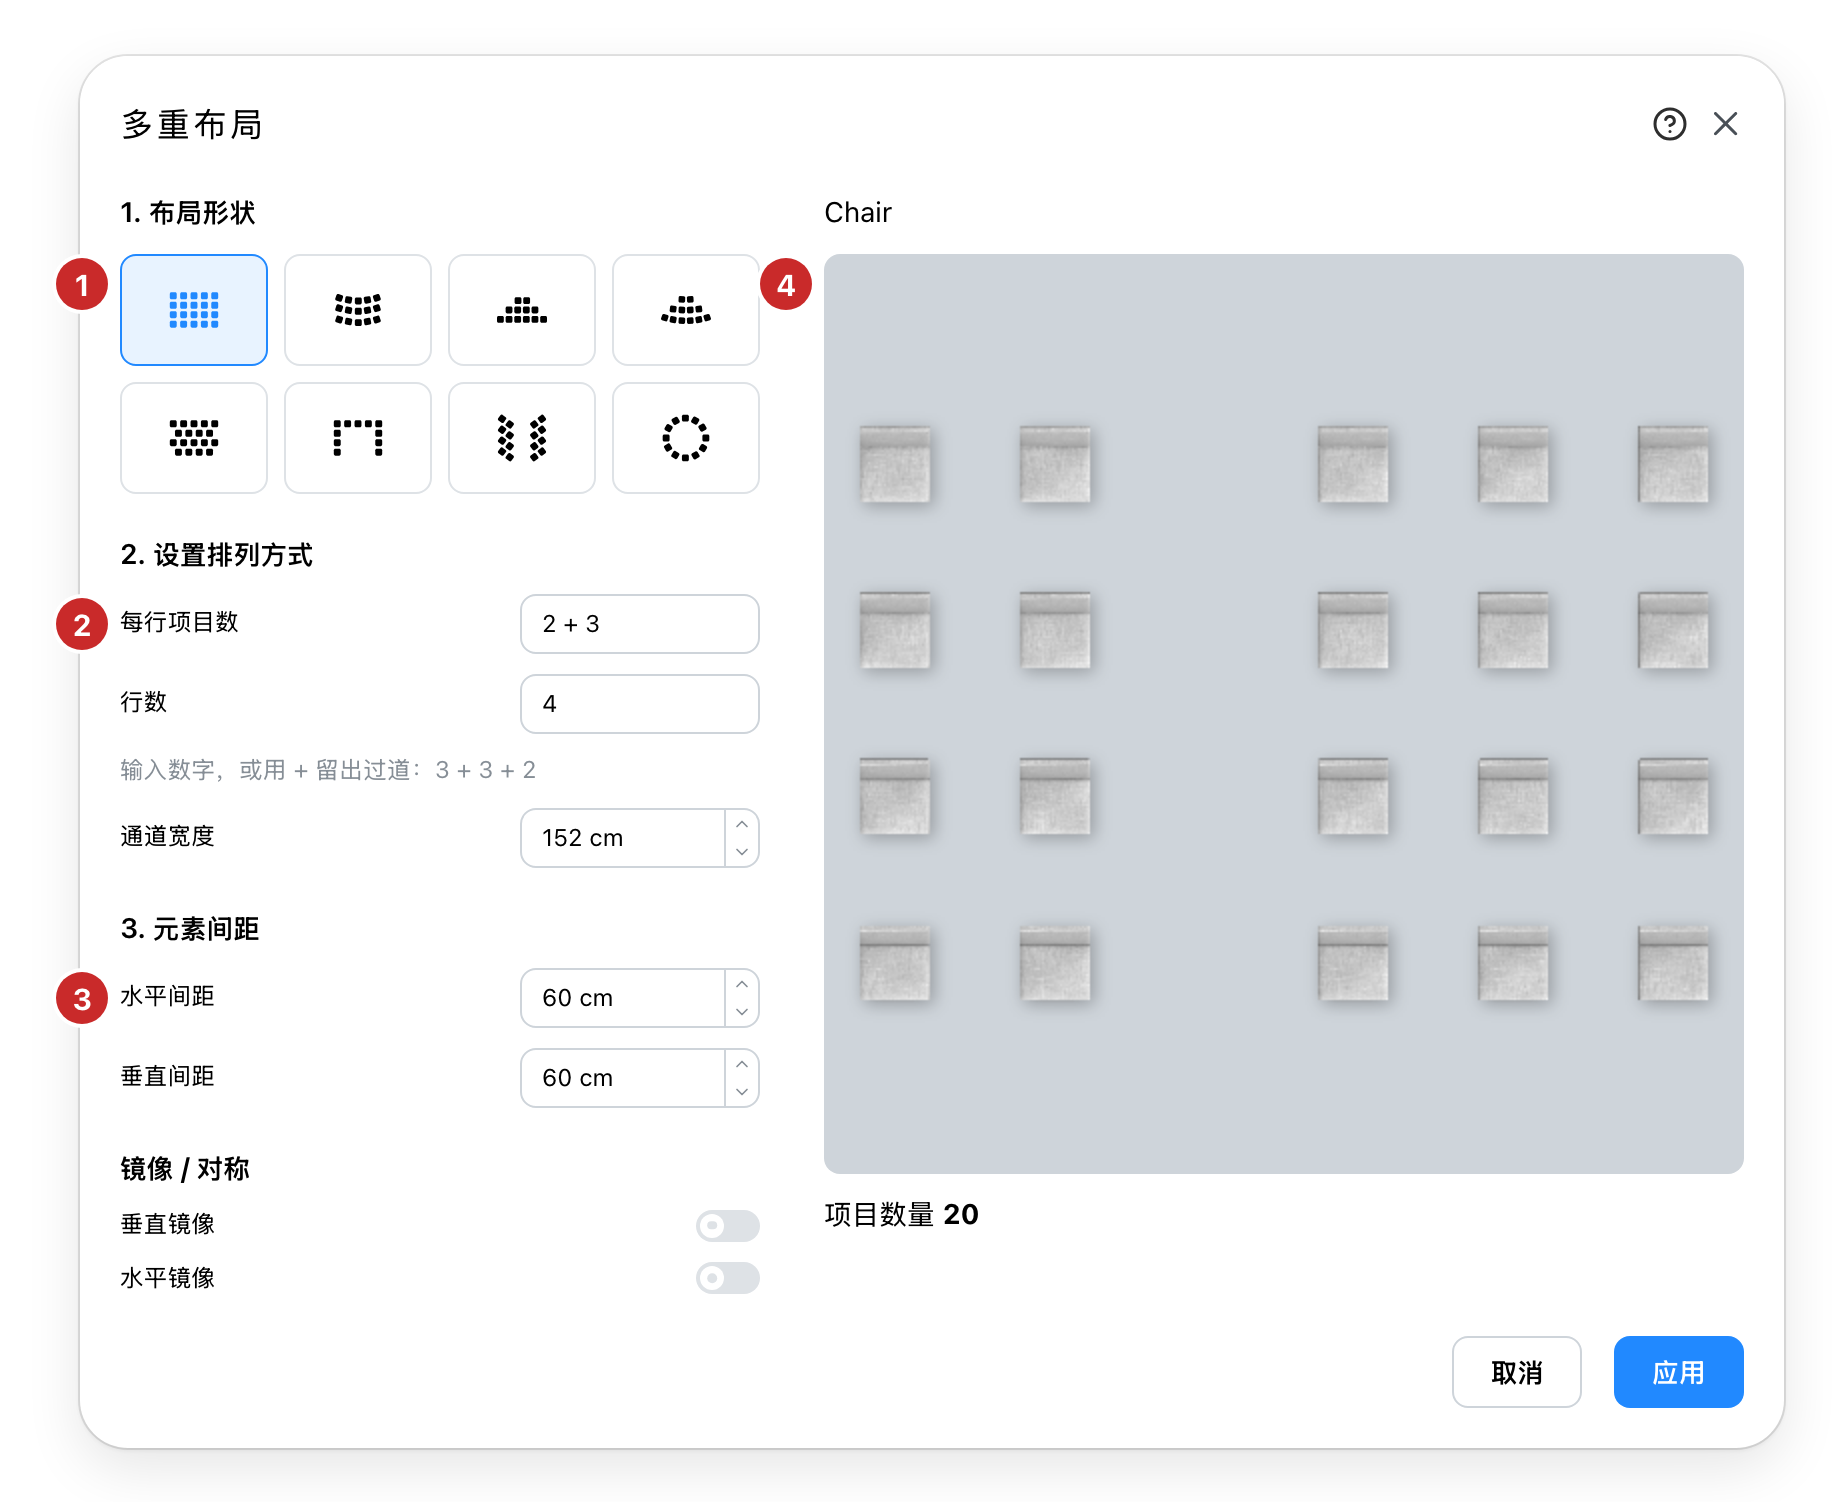The image size is (1840, 1502).
Task: Close the 多重布局 dialog
Action: click(1725, 124)
